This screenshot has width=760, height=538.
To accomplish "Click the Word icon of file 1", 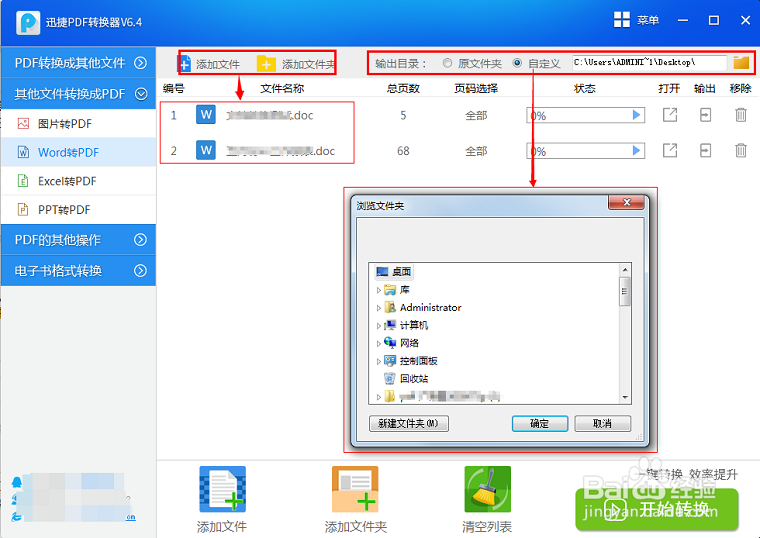I will coord(206,115).
